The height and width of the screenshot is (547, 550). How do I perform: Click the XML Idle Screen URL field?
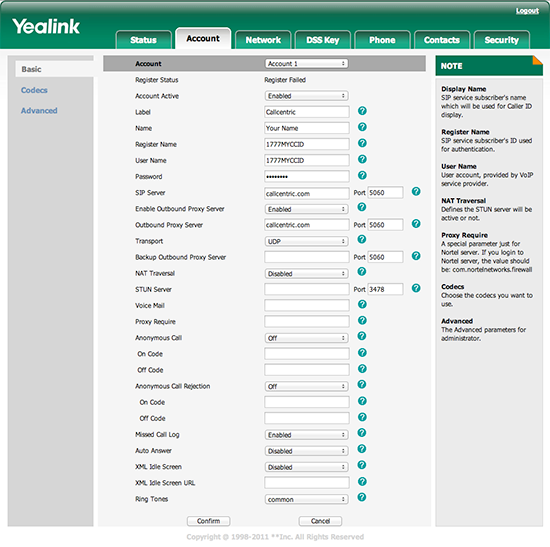(307, 482)
